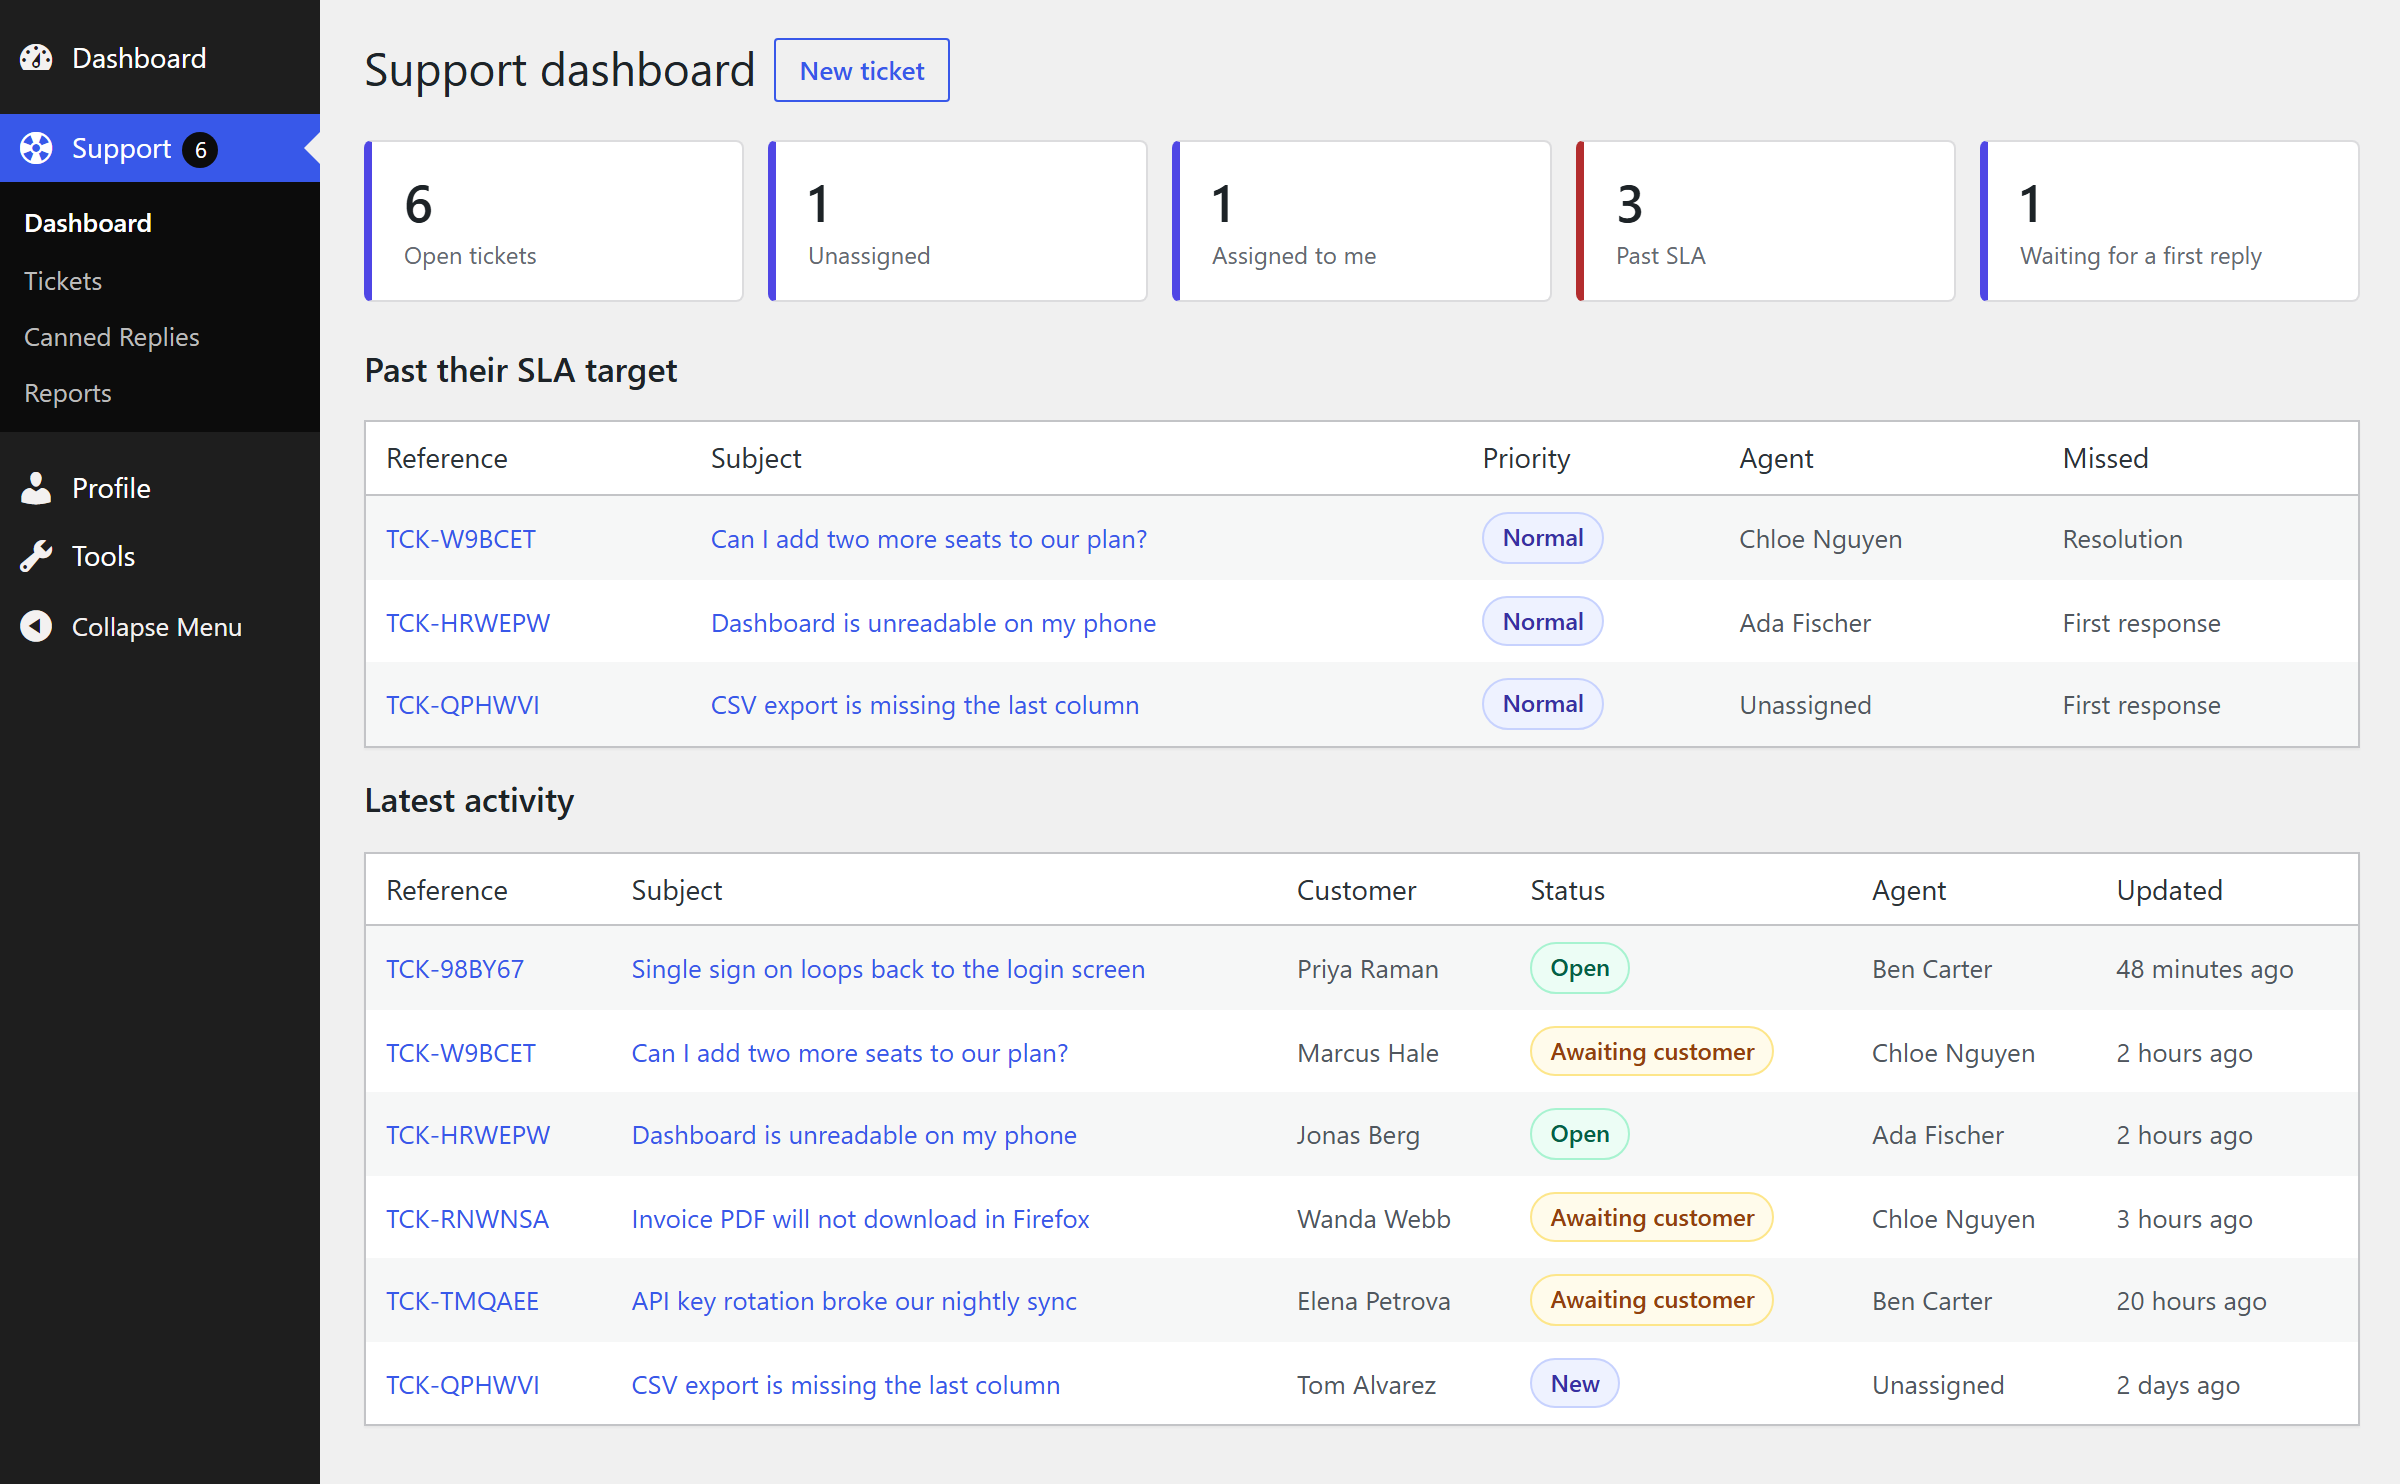Open TCK-QPHWVI in the SLA table

click(463, 705)
